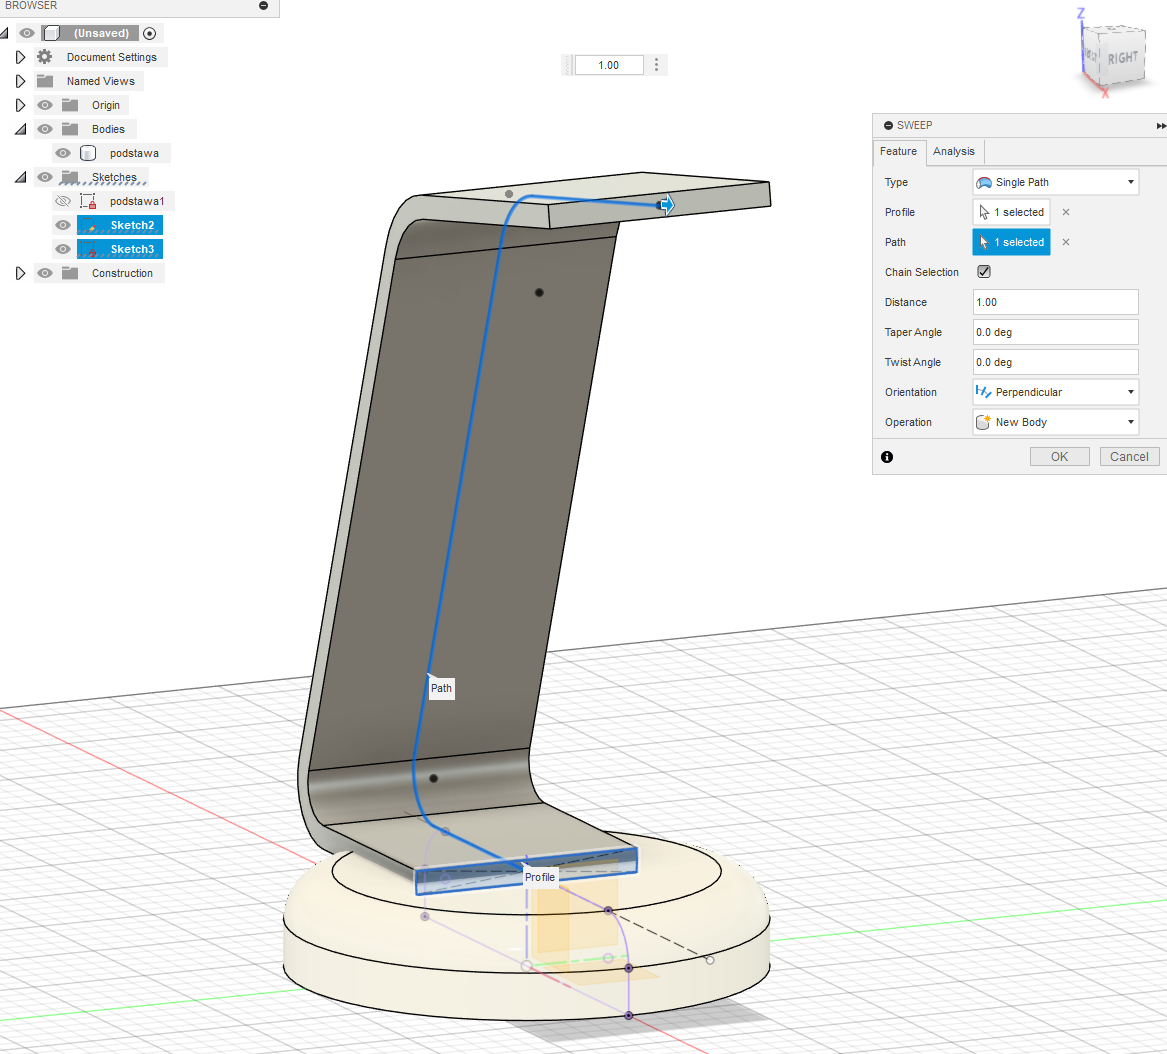Click the Document Settings gear icon
1167x1054 pixels.
(x=45, y=57)
